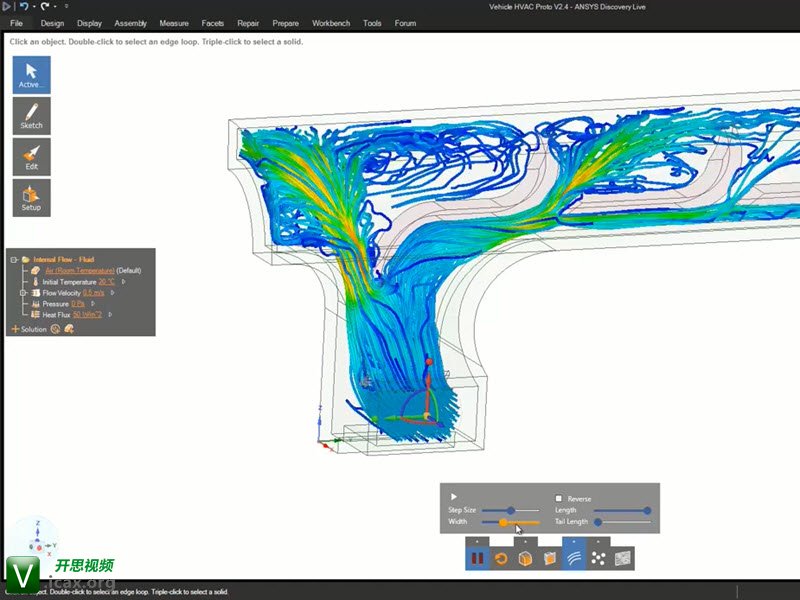The width and height of the screenshot is (800, 600).
Task: Open the Workbench menu tab
Action: point(331,23)
